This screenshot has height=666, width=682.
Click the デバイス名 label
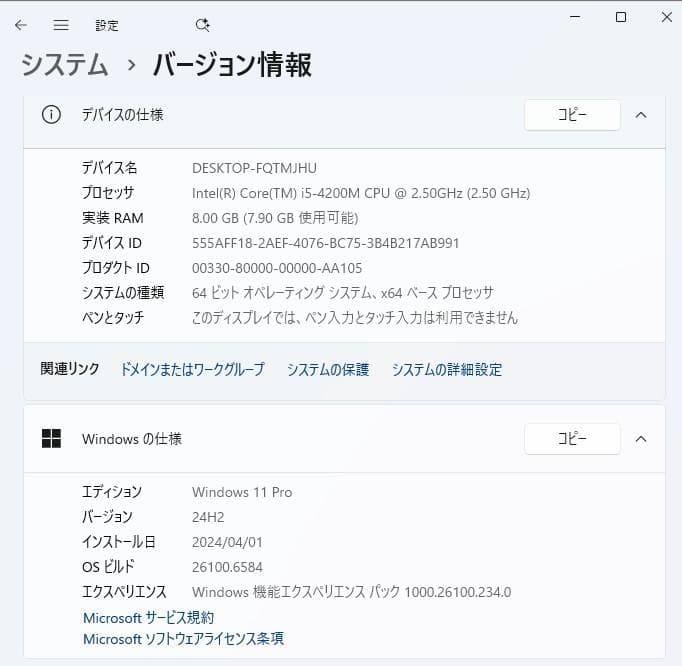point(109,168)
